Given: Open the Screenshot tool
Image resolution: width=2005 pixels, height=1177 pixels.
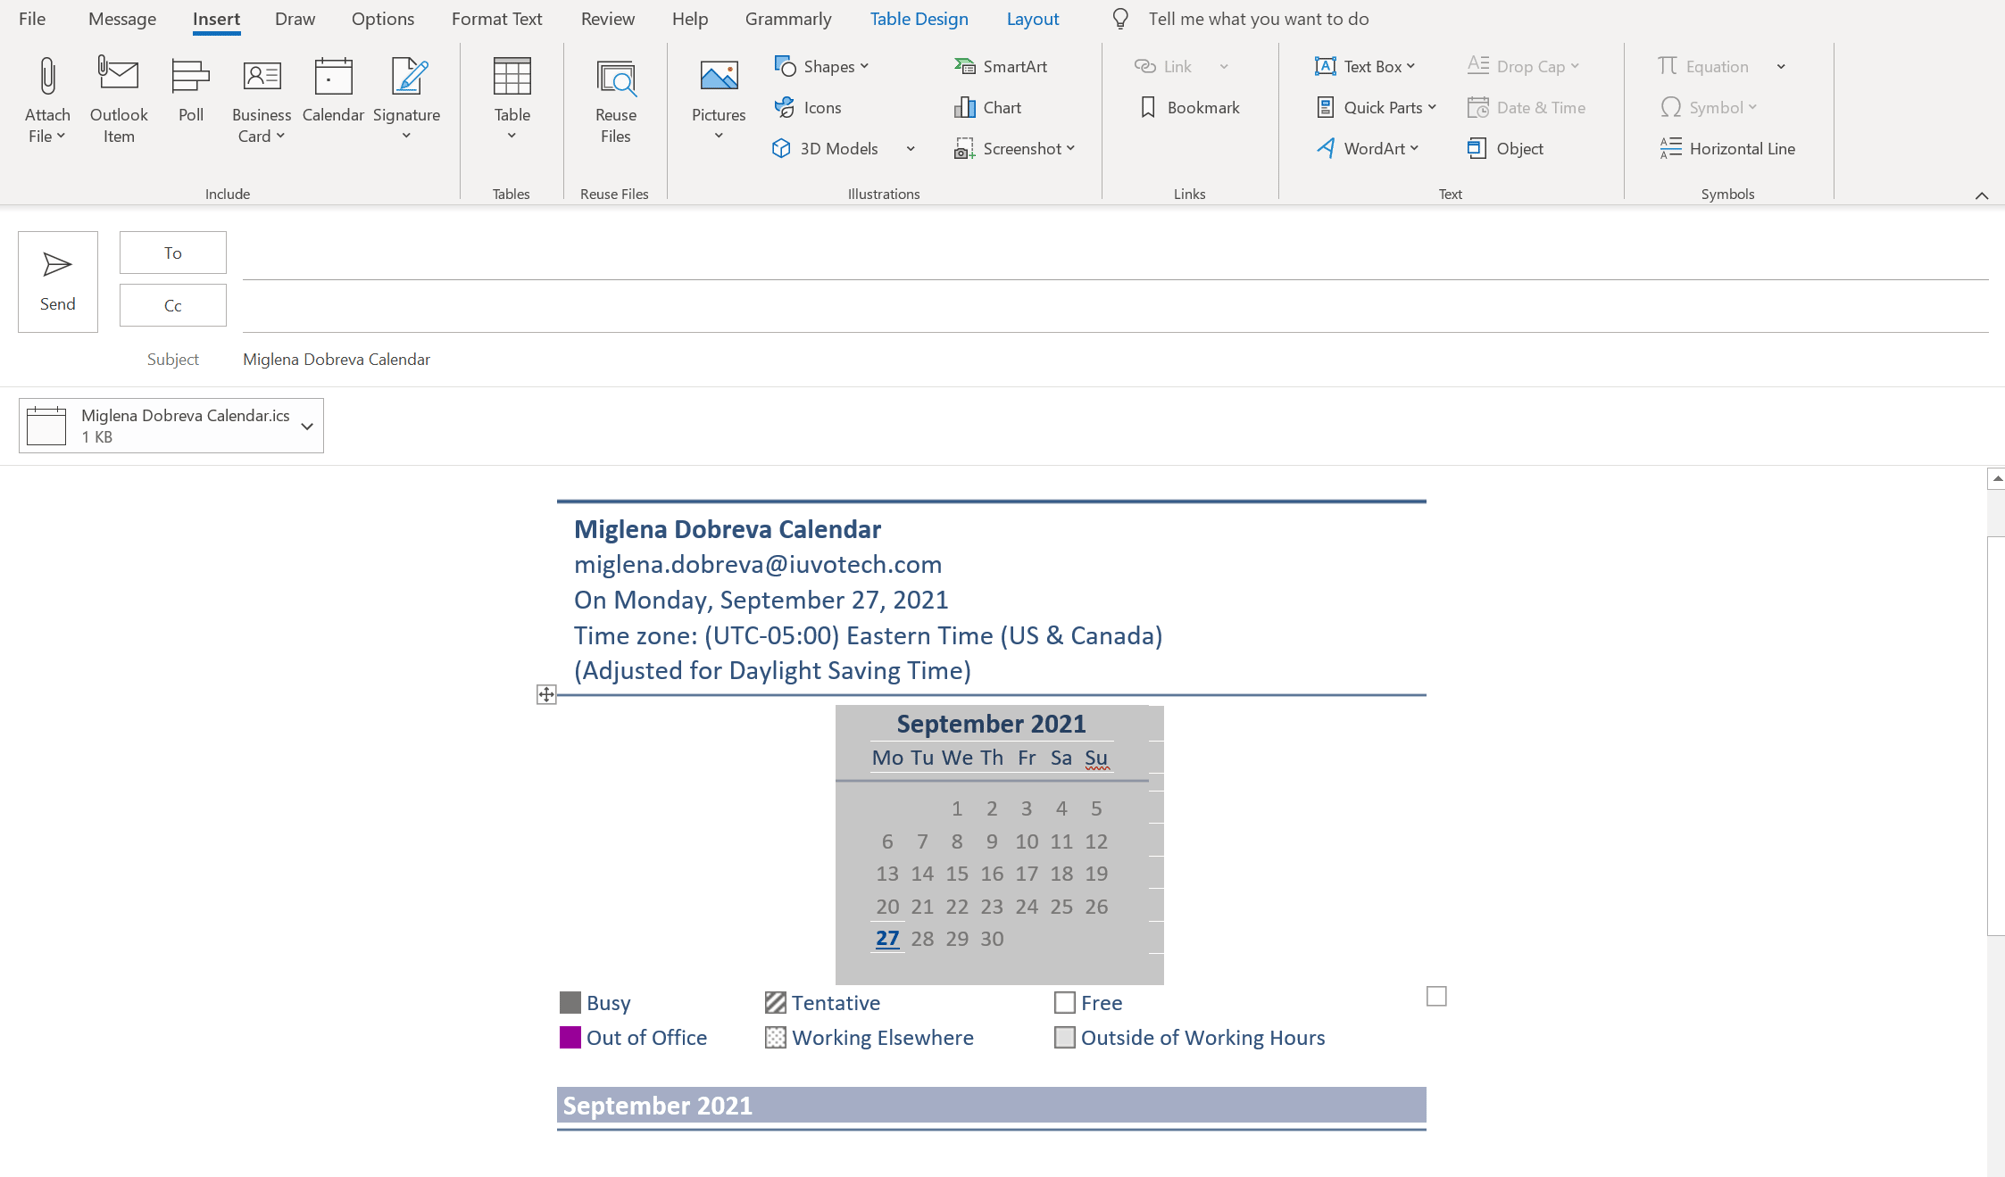Looking at the screenshot, I should [x=1015, y=148].
